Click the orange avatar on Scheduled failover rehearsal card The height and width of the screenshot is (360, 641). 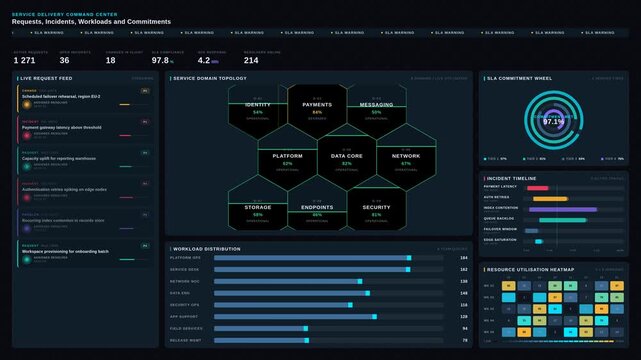tap(27, 104)
